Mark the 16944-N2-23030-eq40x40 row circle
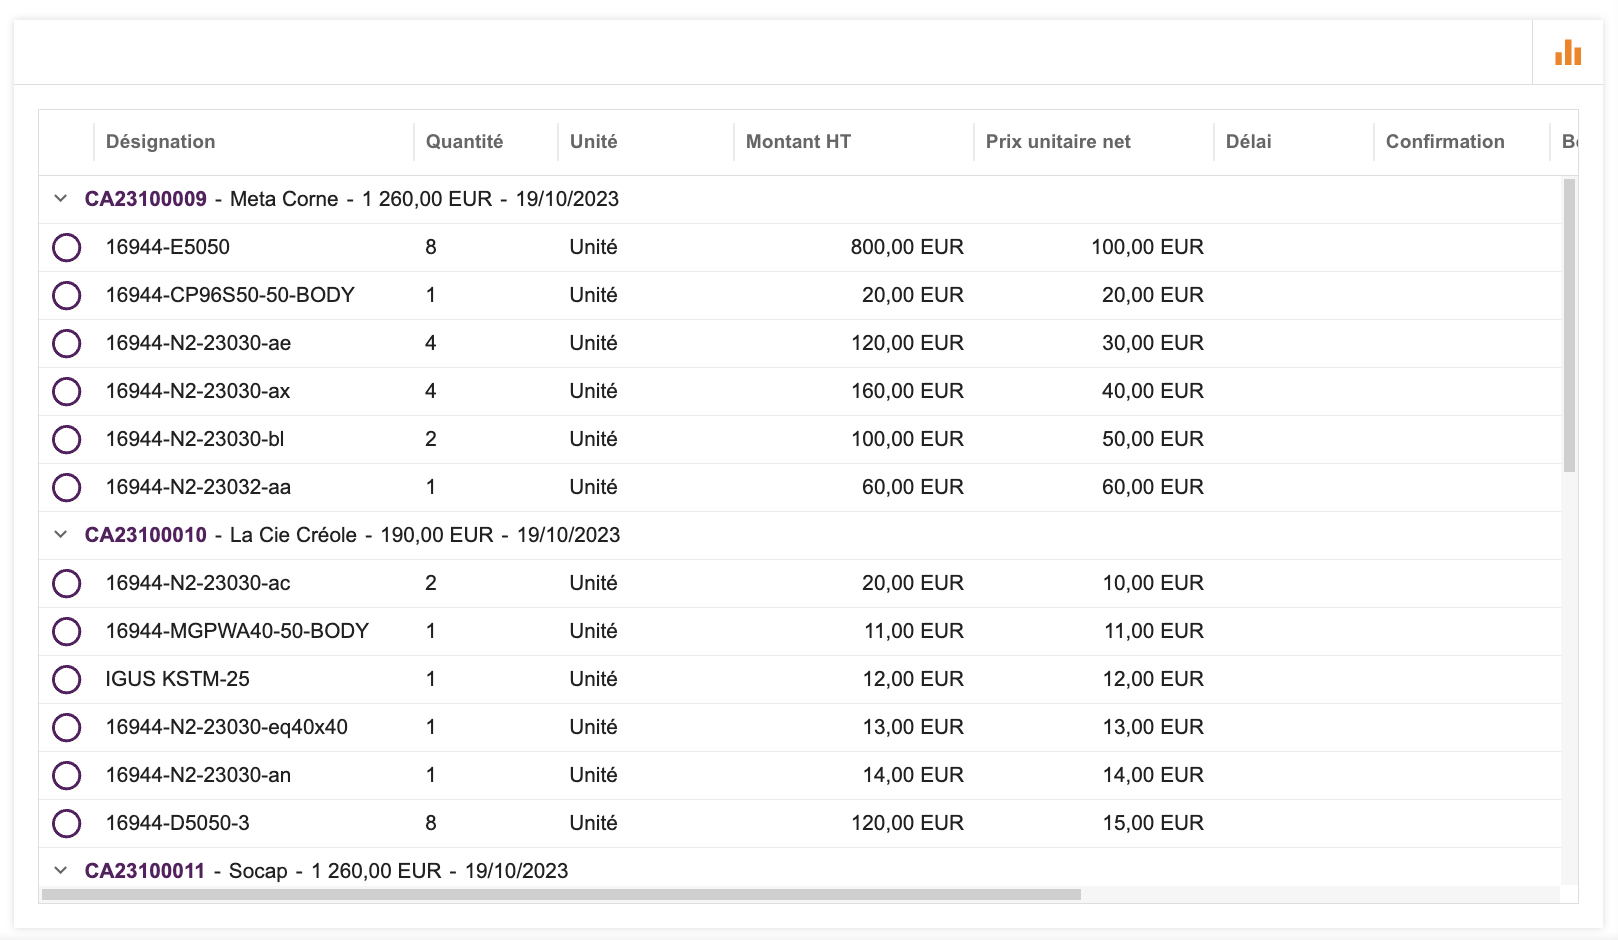 click(x=67, y=727)
